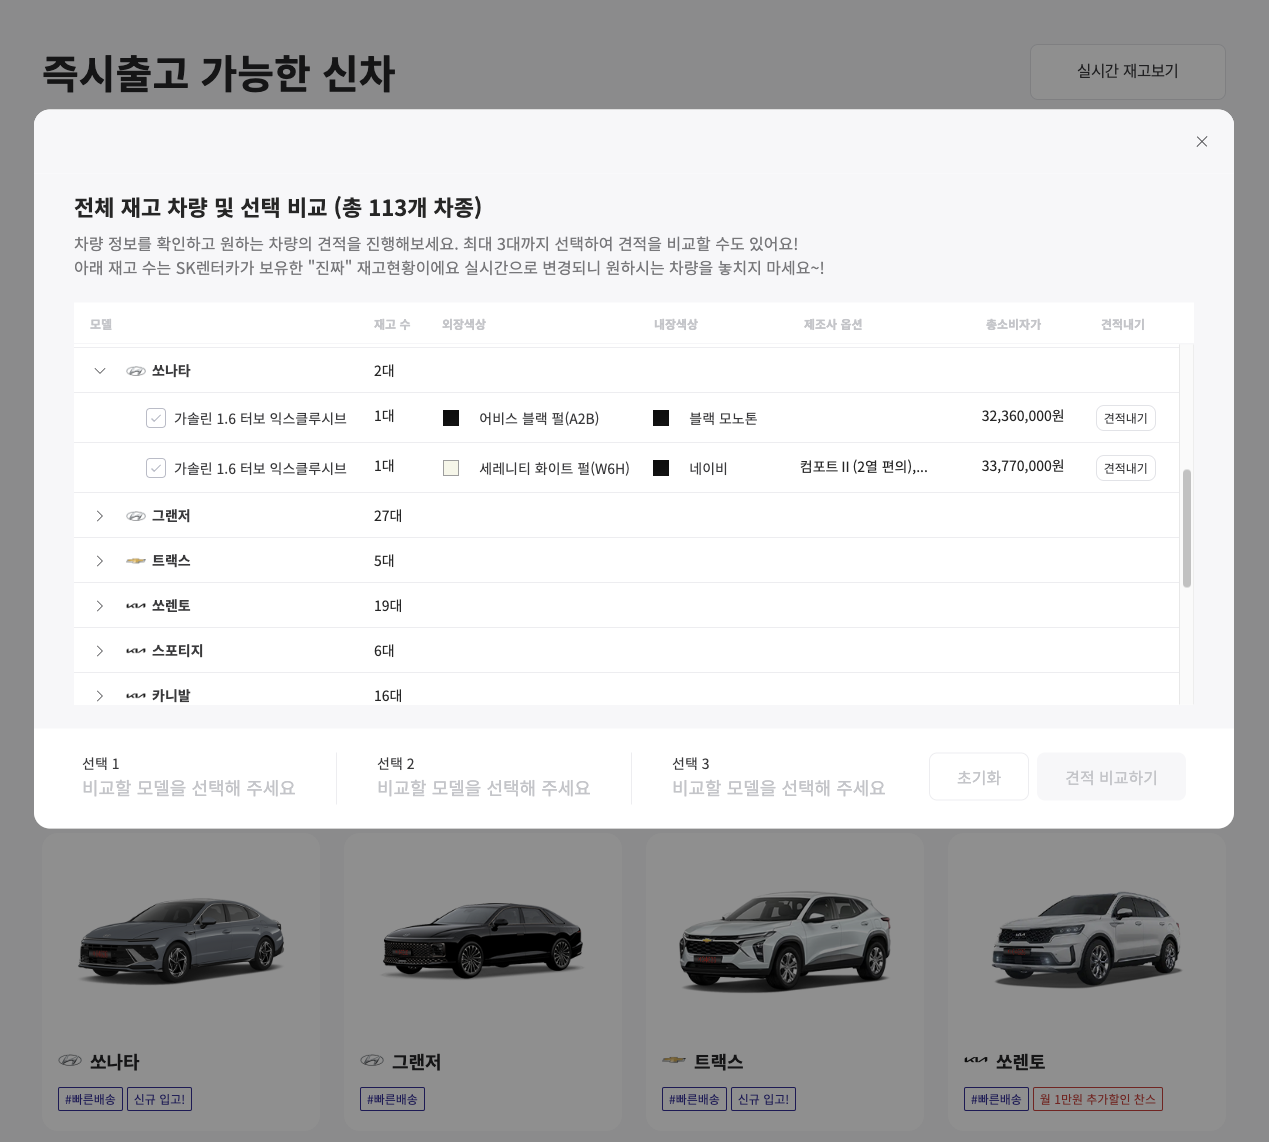
Task: Click the 19대 stock count for 쏘렌토
Action: click(388, 606)
